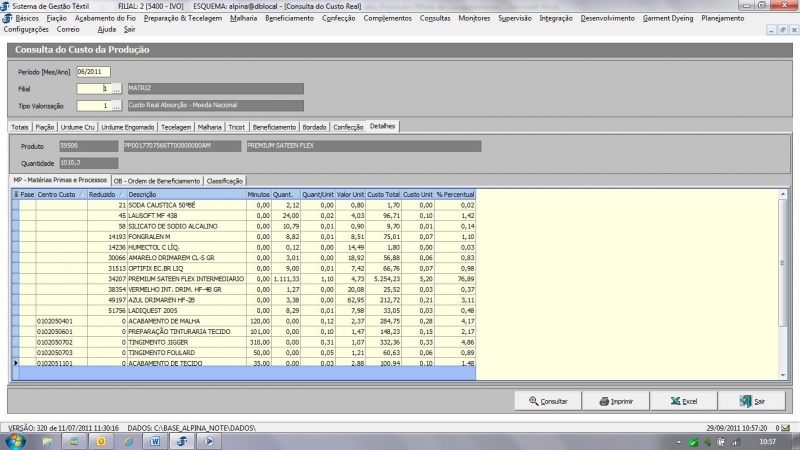Switch to OB - Ordem de Beneficiamento tab

click(x=156, y=181)
